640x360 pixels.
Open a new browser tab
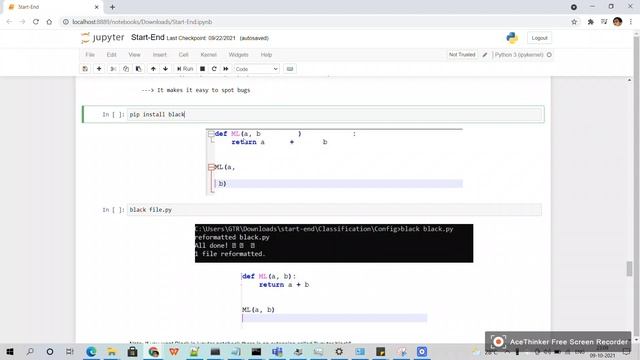click(x=112, y=7)
